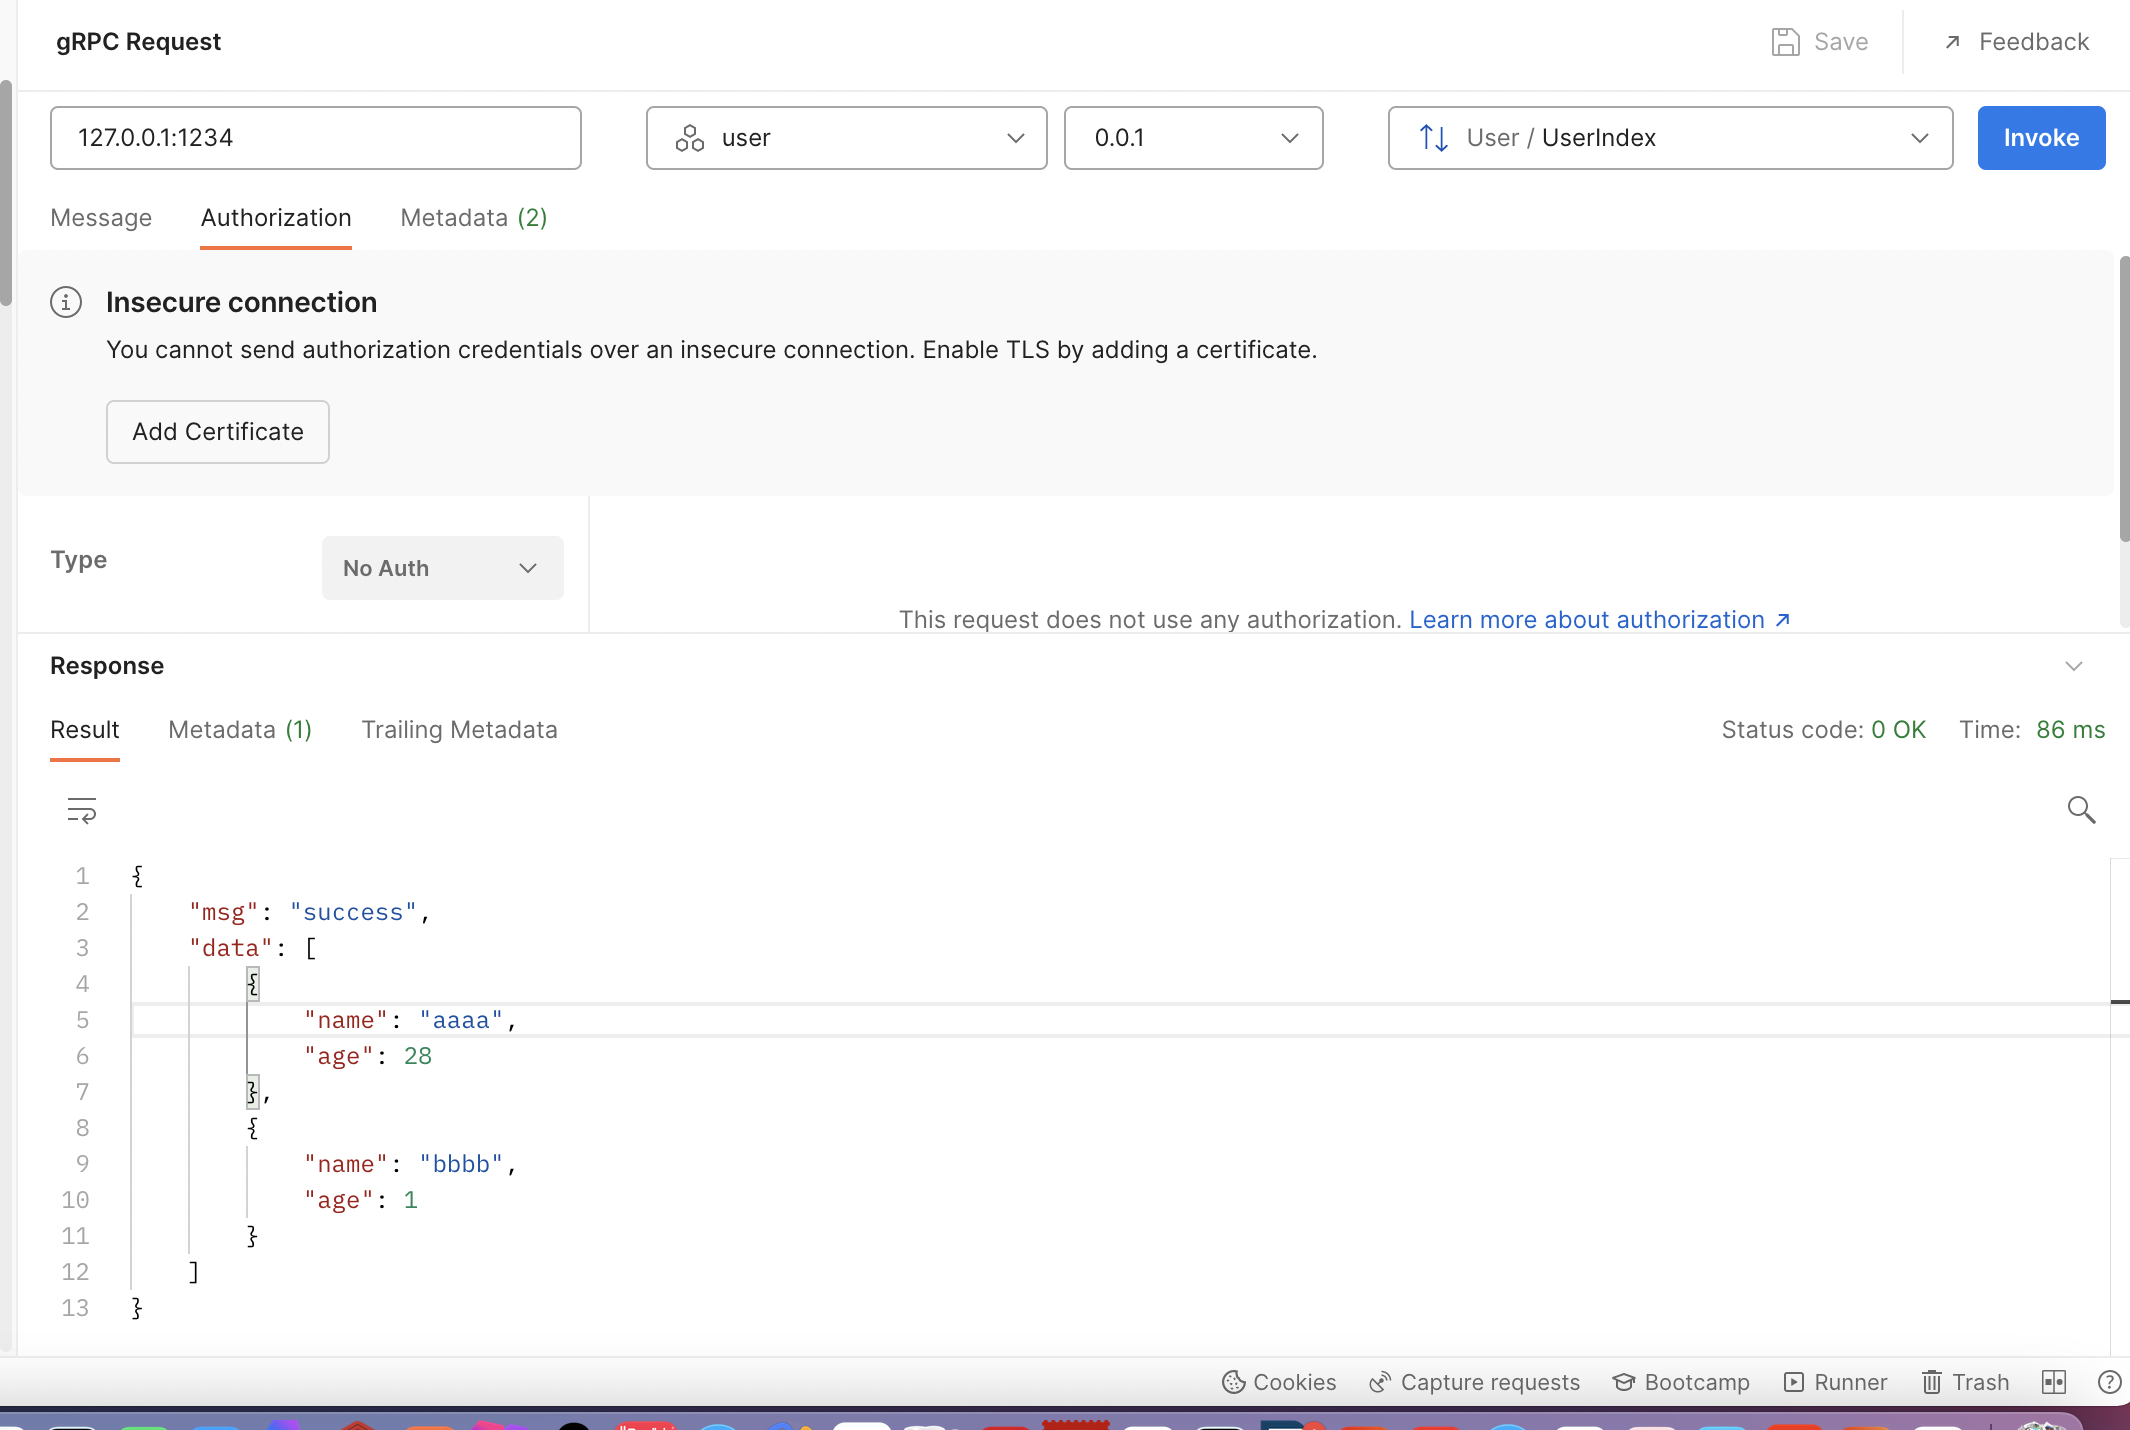Viewport: 2130px width, 1430px height.
Task: Click the help question mark icon
Action: 2109,1382
